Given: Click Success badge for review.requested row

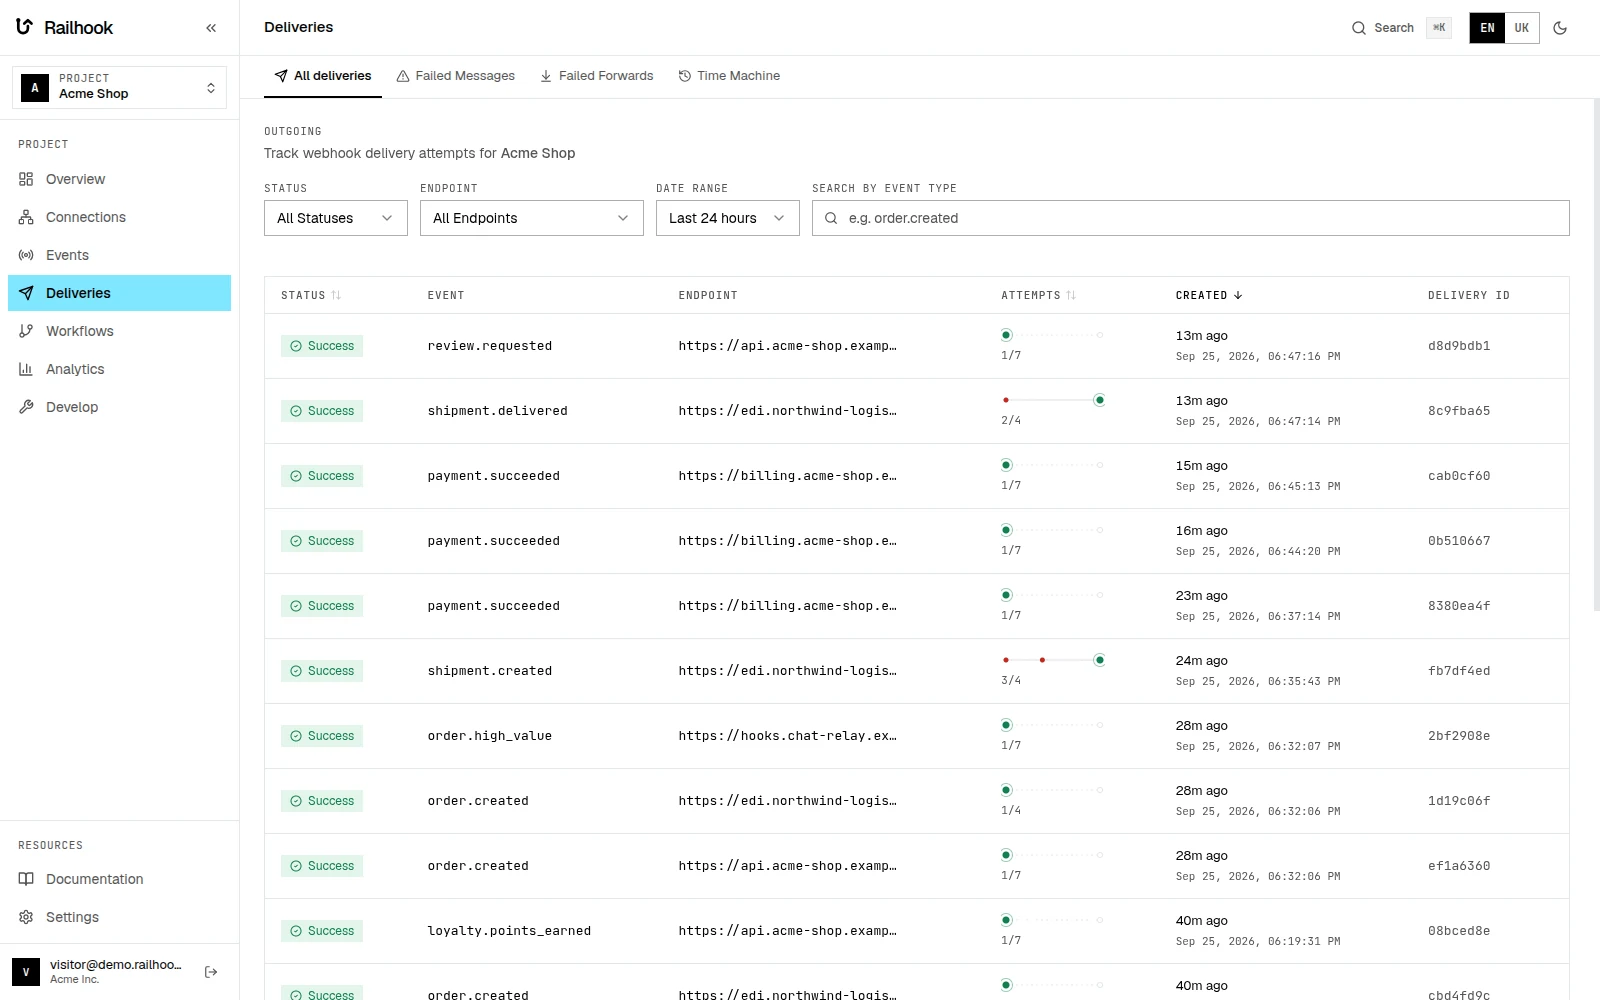Looking at the screenshot, I should pyautogui.click(x=322, y=346).
